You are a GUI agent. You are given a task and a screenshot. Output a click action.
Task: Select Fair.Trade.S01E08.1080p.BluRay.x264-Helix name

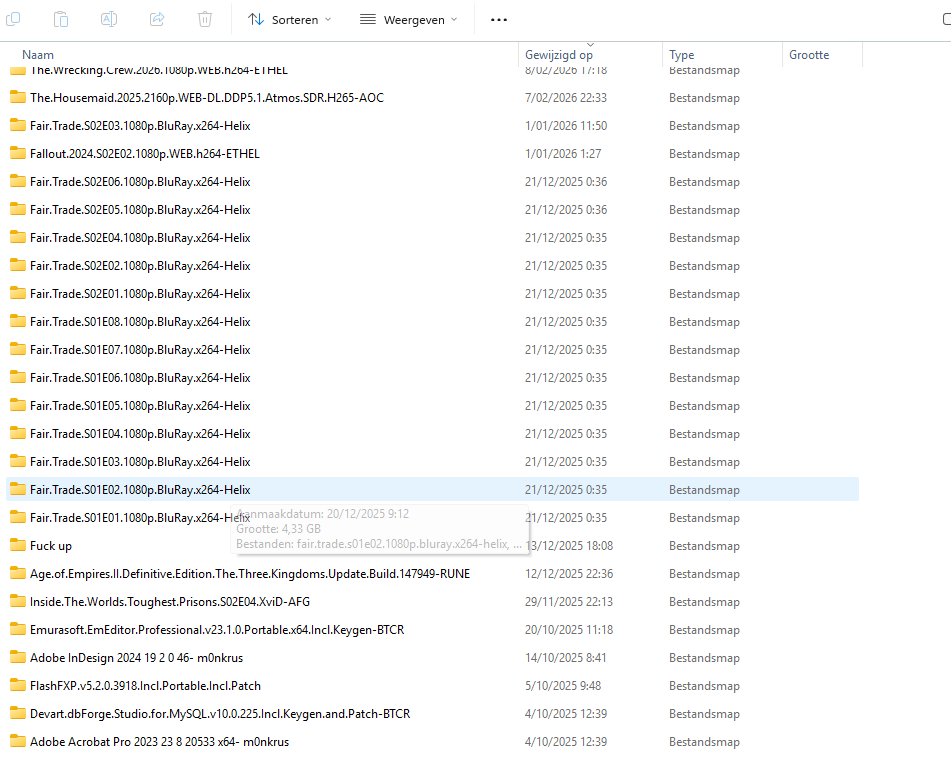tap(140, 321)
